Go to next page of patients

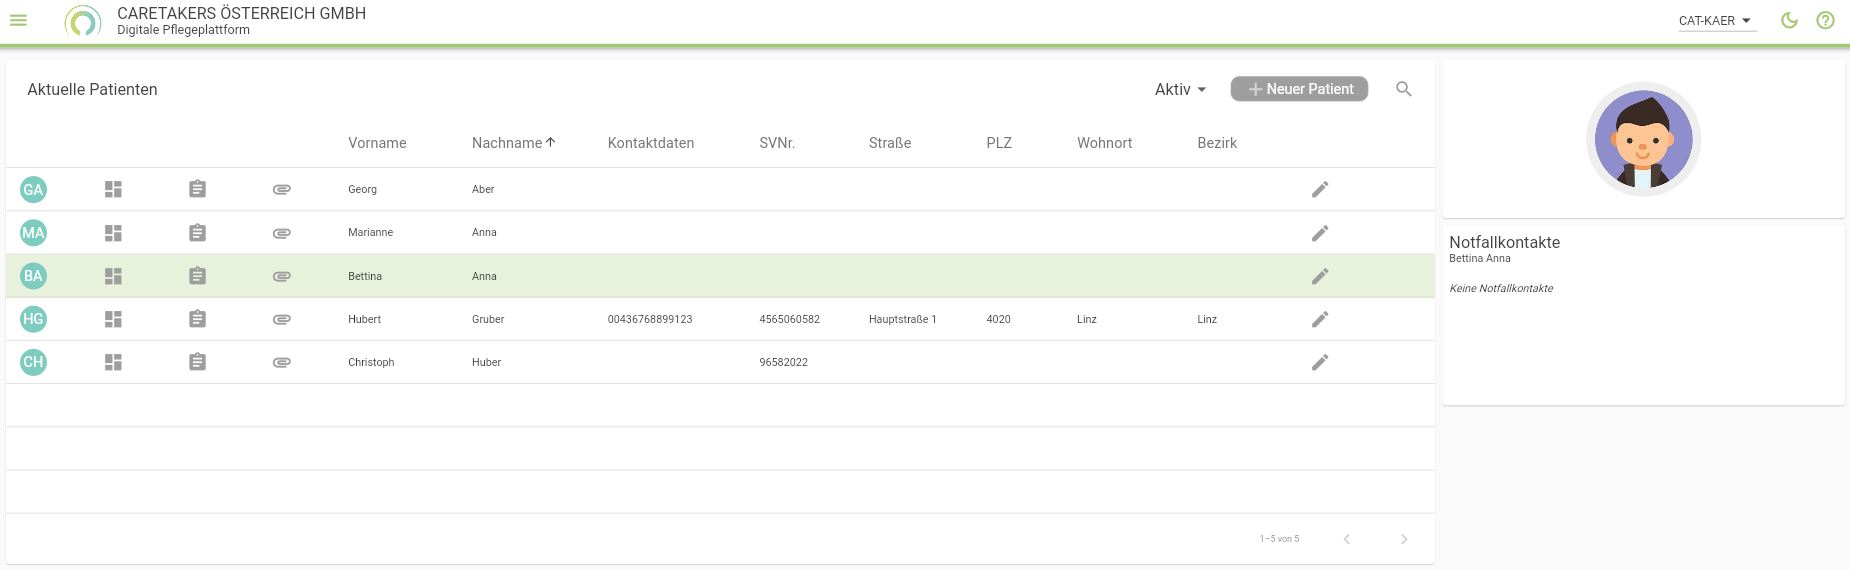(1403, 539)
